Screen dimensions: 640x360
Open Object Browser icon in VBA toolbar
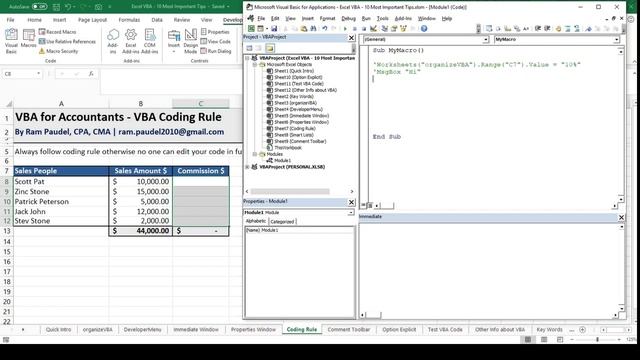[x=403, y=29]
